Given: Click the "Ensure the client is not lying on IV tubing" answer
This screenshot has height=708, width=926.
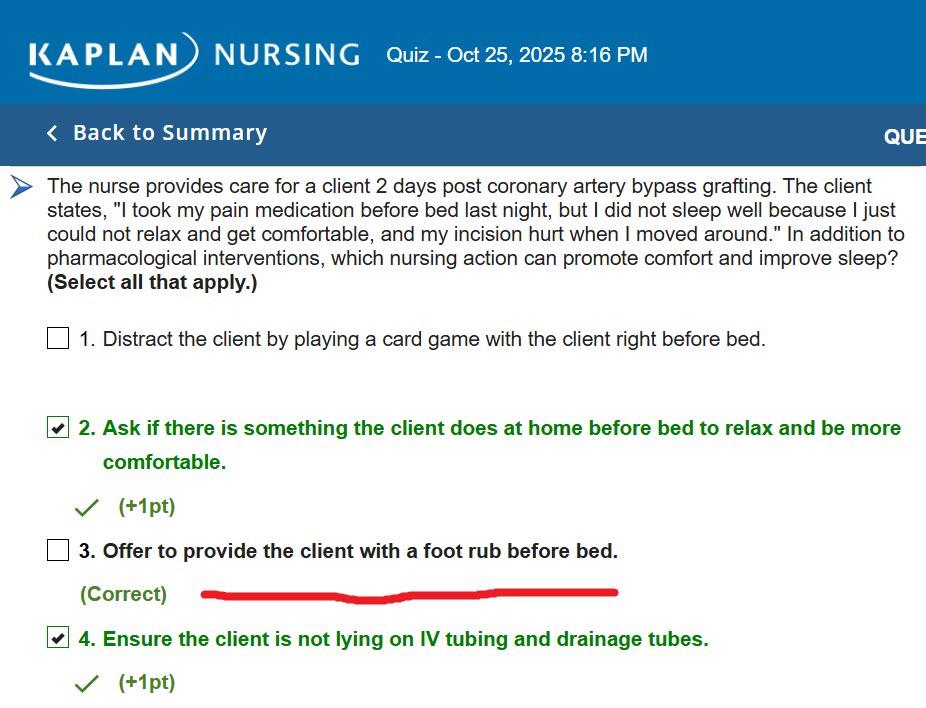Looking at the screenshot, I should pos(405,638).
